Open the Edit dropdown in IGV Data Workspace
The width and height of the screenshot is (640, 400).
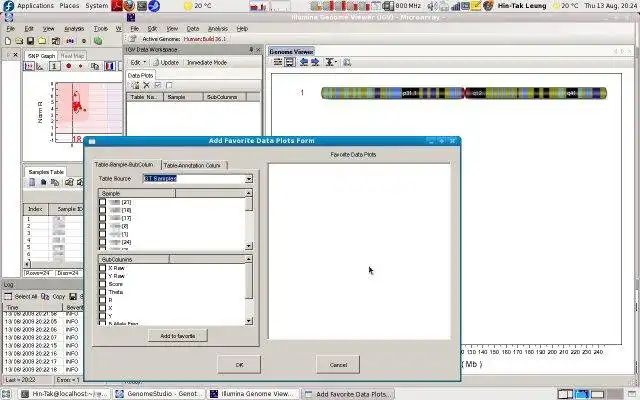(x=138, y=62)
